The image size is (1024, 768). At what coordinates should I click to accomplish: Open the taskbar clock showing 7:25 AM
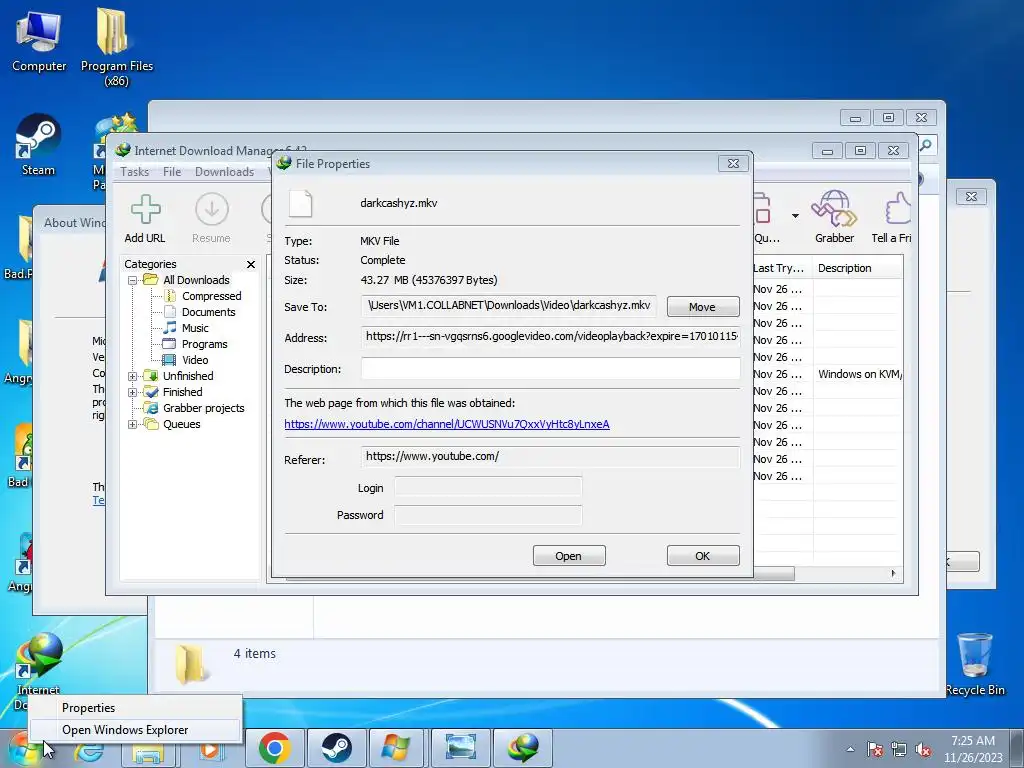tap(973, 749)
